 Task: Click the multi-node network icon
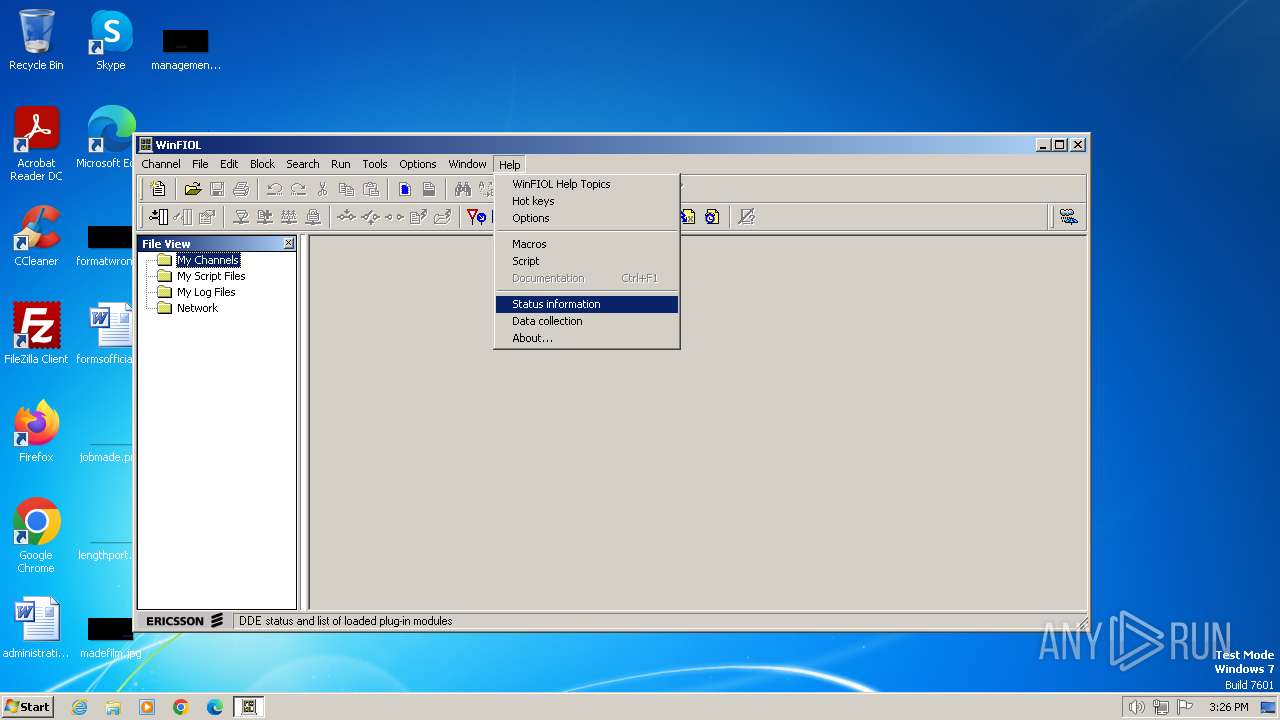(x=289, y=216)
